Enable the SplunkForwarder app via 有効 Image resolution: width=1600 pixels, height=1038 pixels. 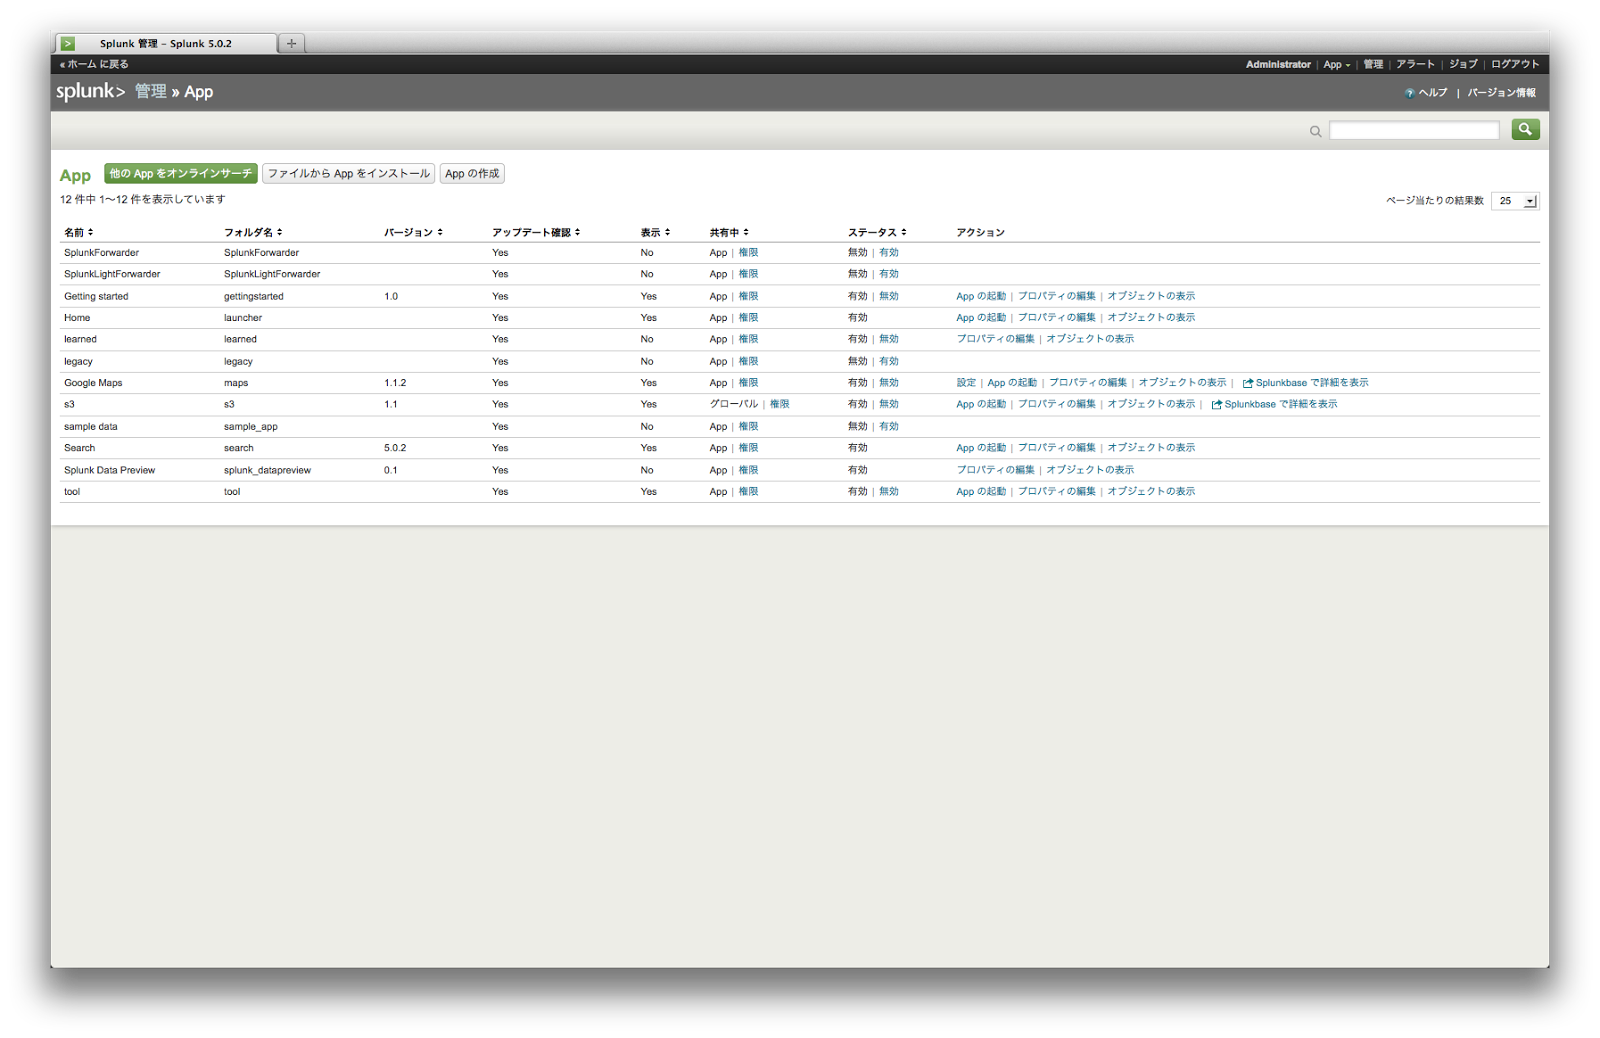(889, 253)
